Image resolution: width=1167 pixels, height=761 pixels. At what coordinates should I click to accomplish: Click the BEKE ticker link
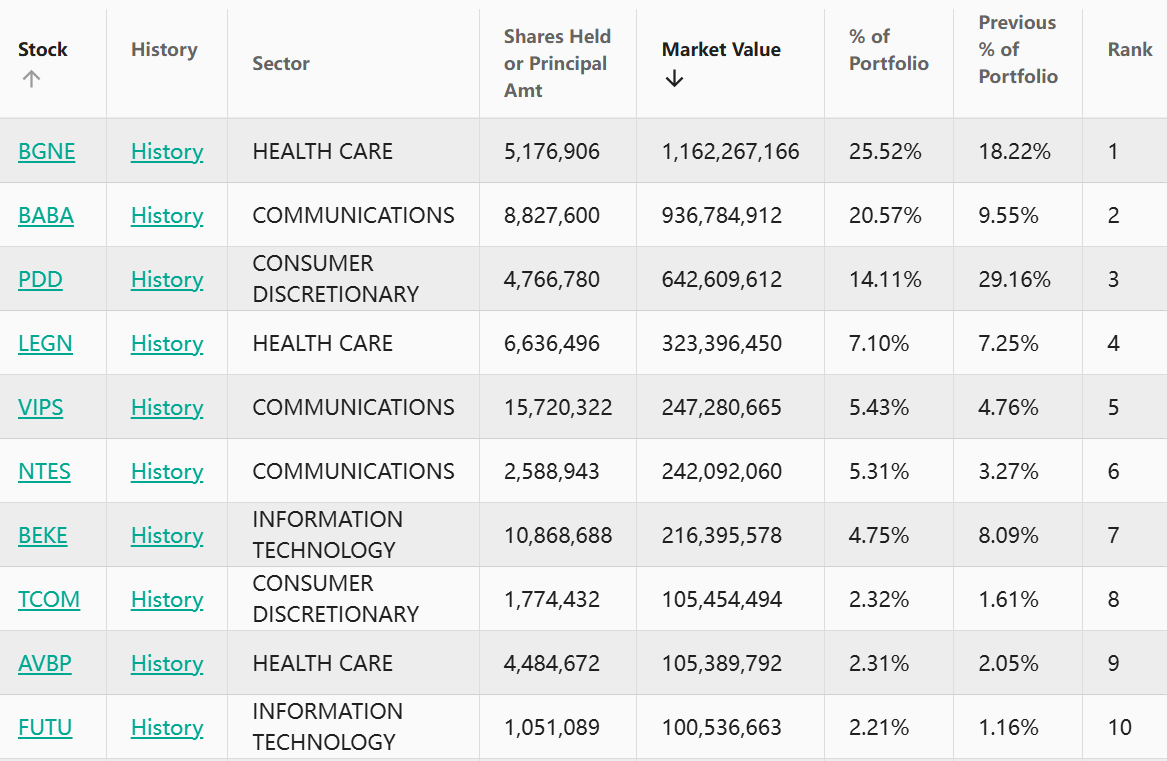tap(43, 536)
